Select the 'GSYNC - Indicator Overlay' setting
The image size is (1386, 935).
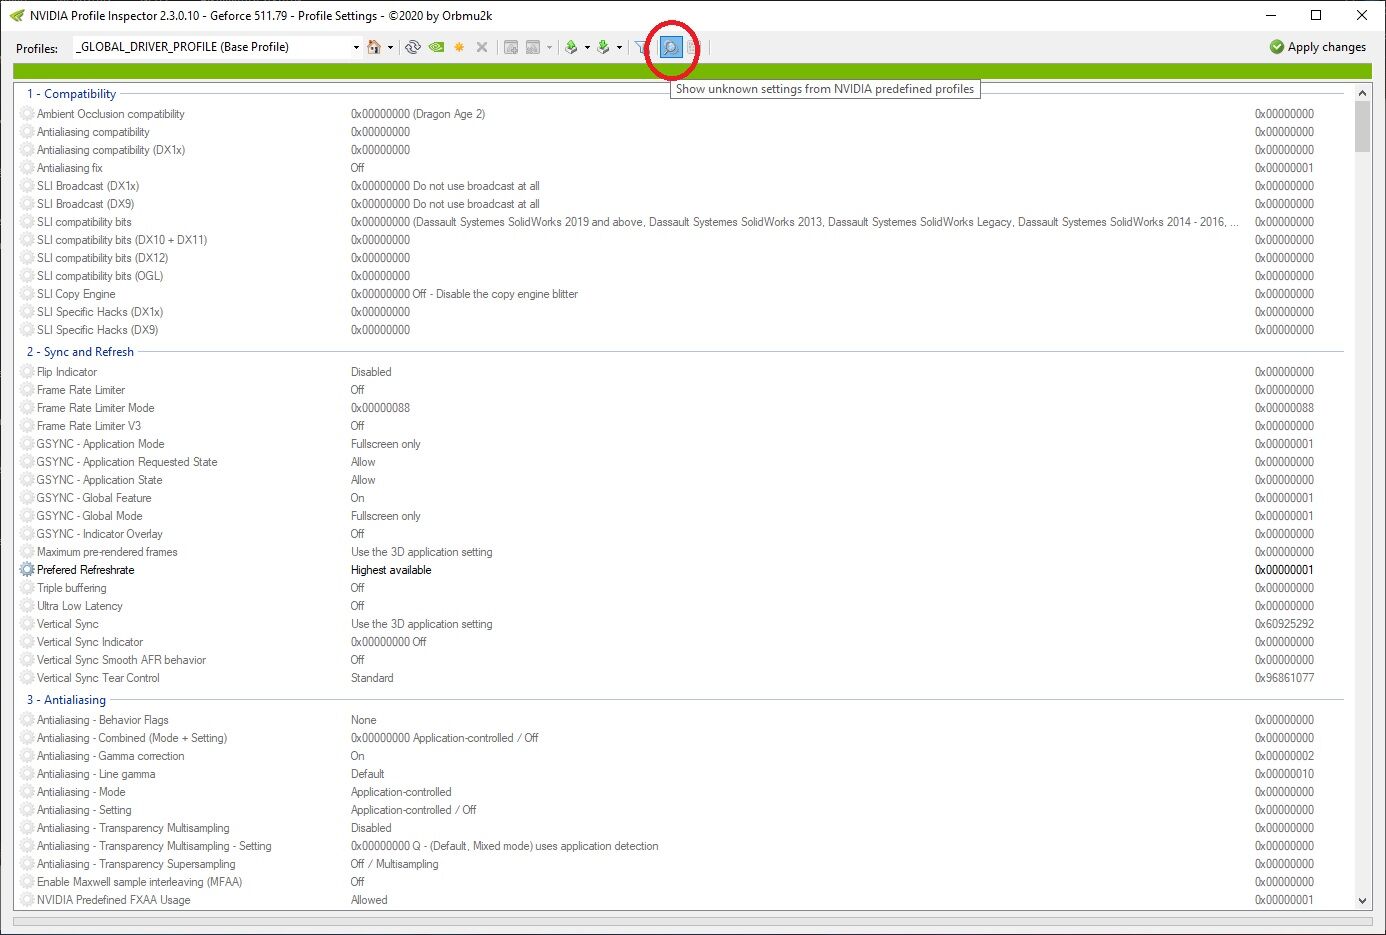[100, 534]
